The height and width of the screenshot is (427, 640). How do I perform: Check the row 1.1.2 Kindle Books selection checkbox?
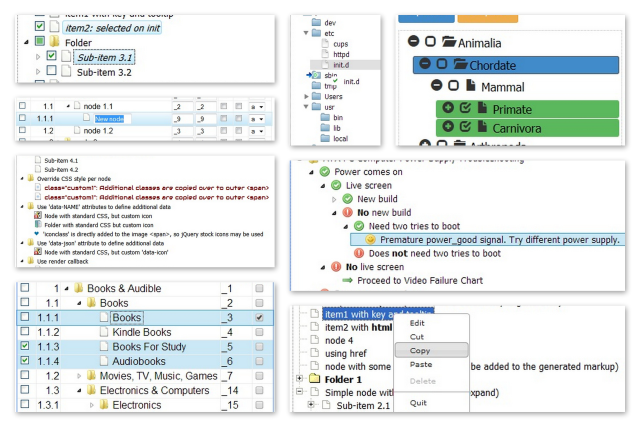25,331
